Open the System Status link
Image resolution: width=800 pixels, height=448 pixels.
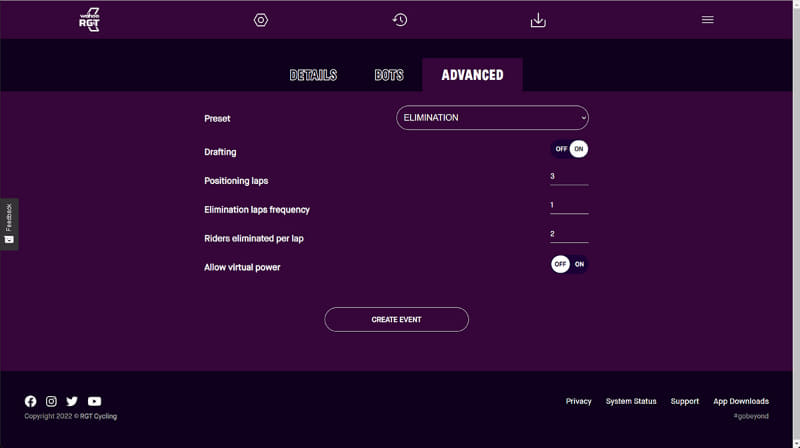pos(631,401)
